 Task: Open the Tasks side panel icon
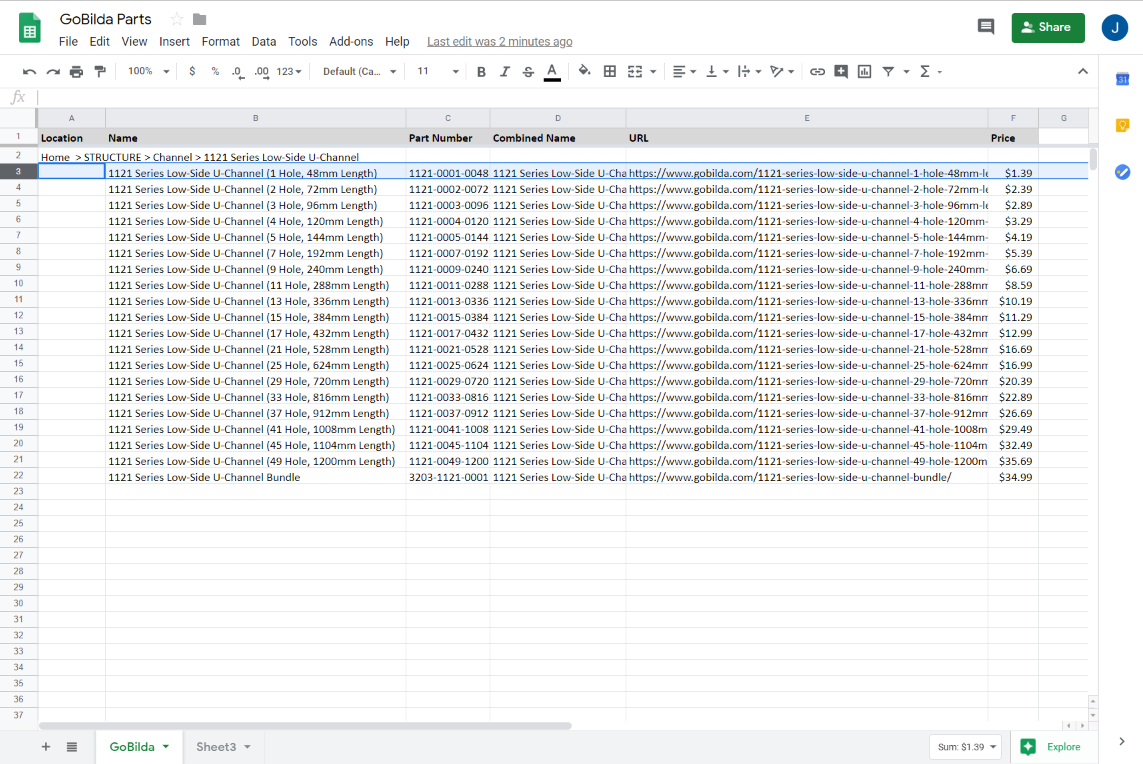click(1123, 172)
